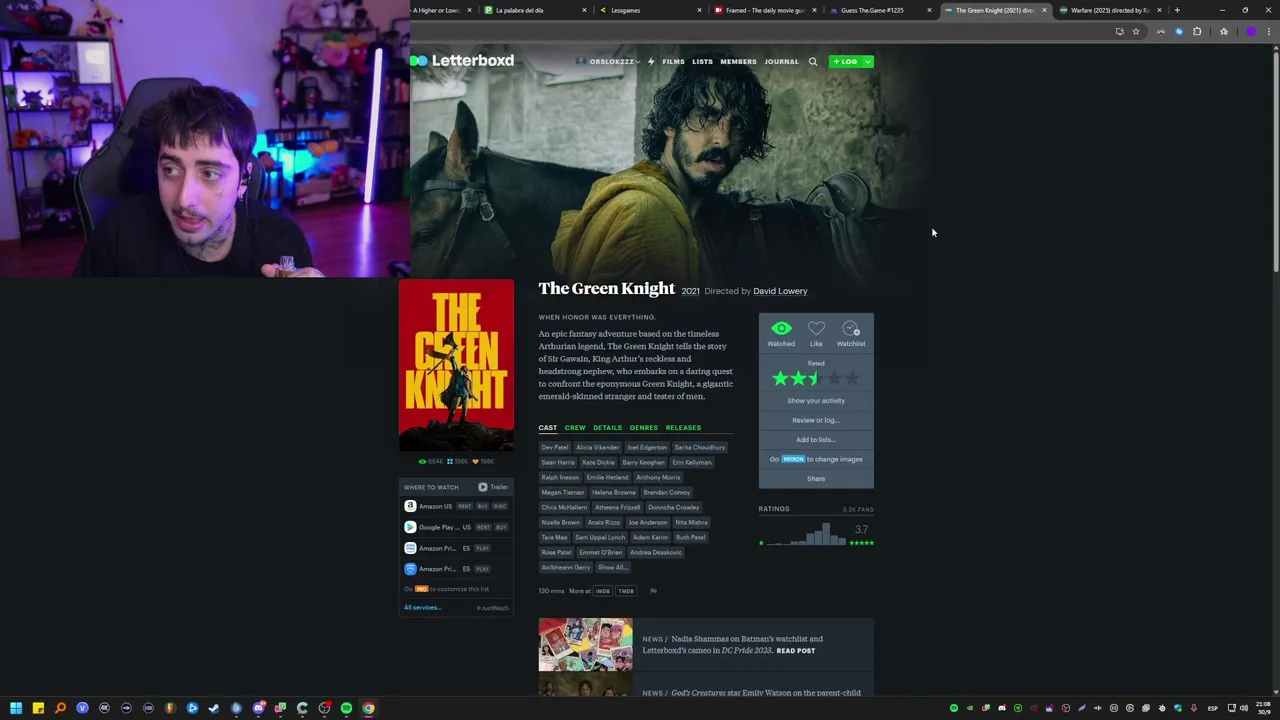Viewport: 1280px width, 720px height.
Task: Click RENT on the Amazon US row
Action: point(464,506)
